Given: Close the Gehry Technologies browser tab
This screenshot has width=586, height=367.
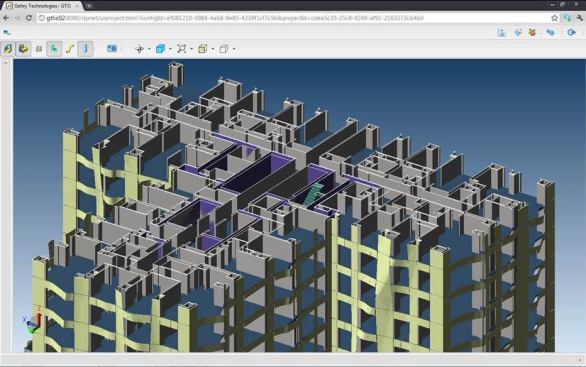Looking at the screenshot, I should [x=77, y=6].
